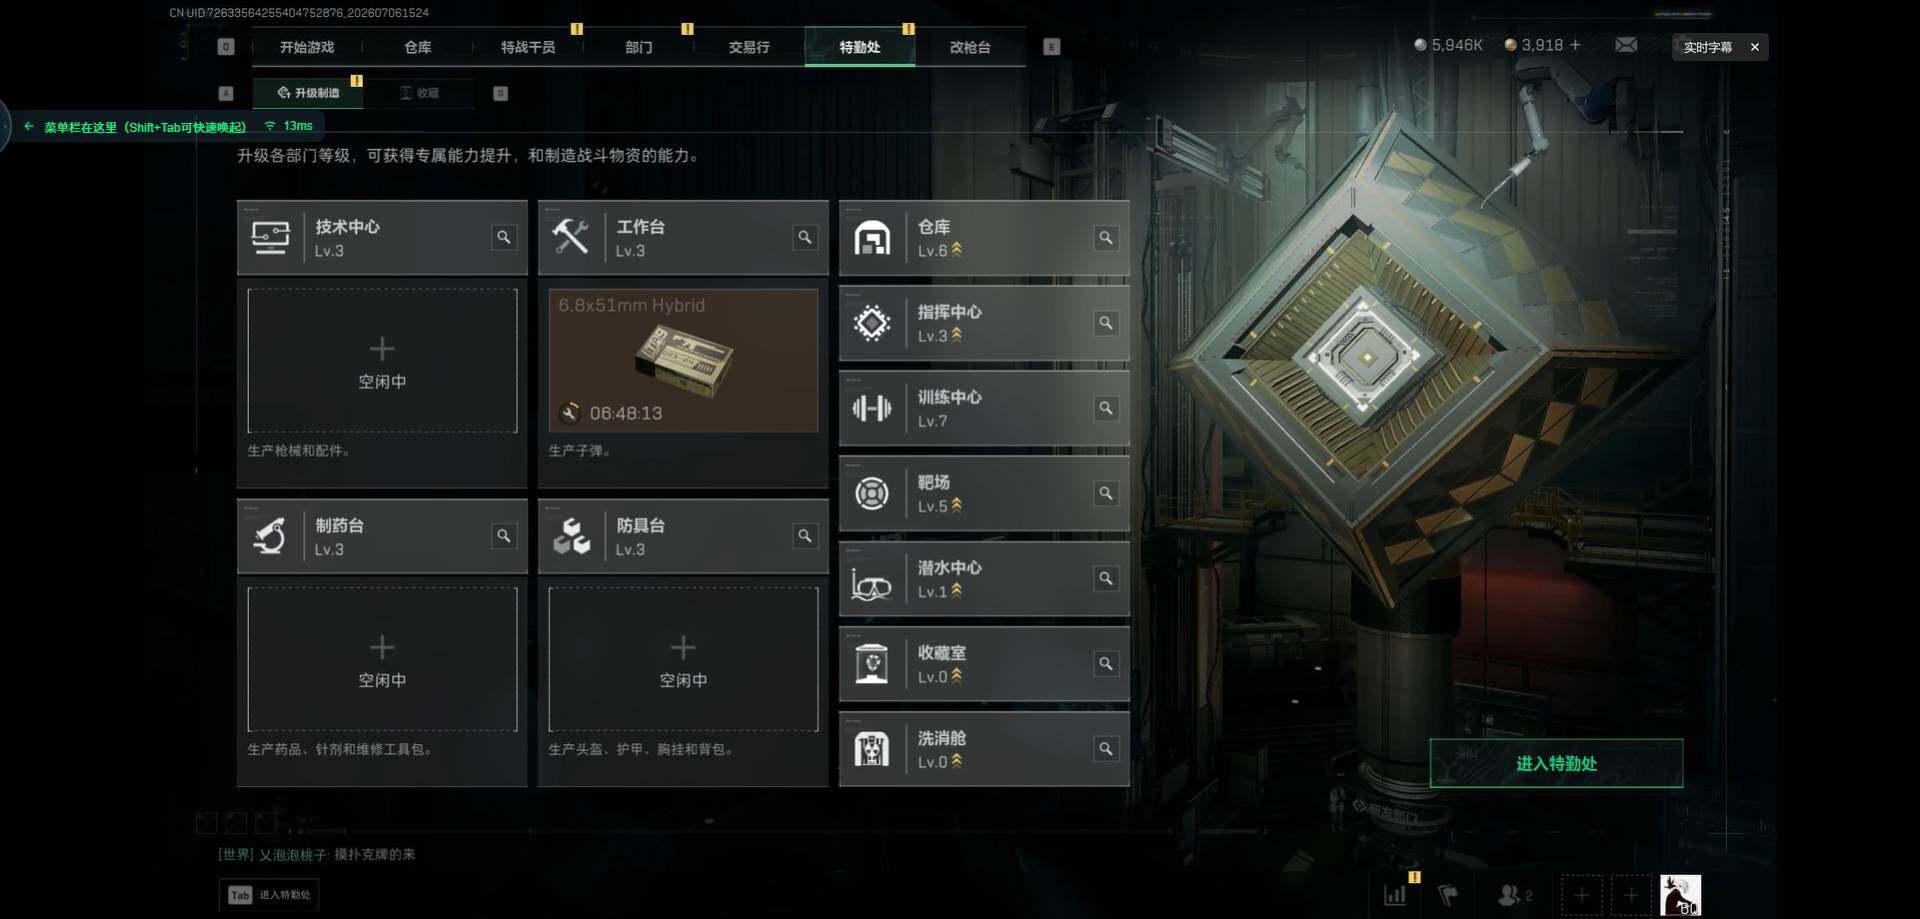The image size is (1920, 919).
Task: Click the mail envelope icon
Action: point(1626,45)
